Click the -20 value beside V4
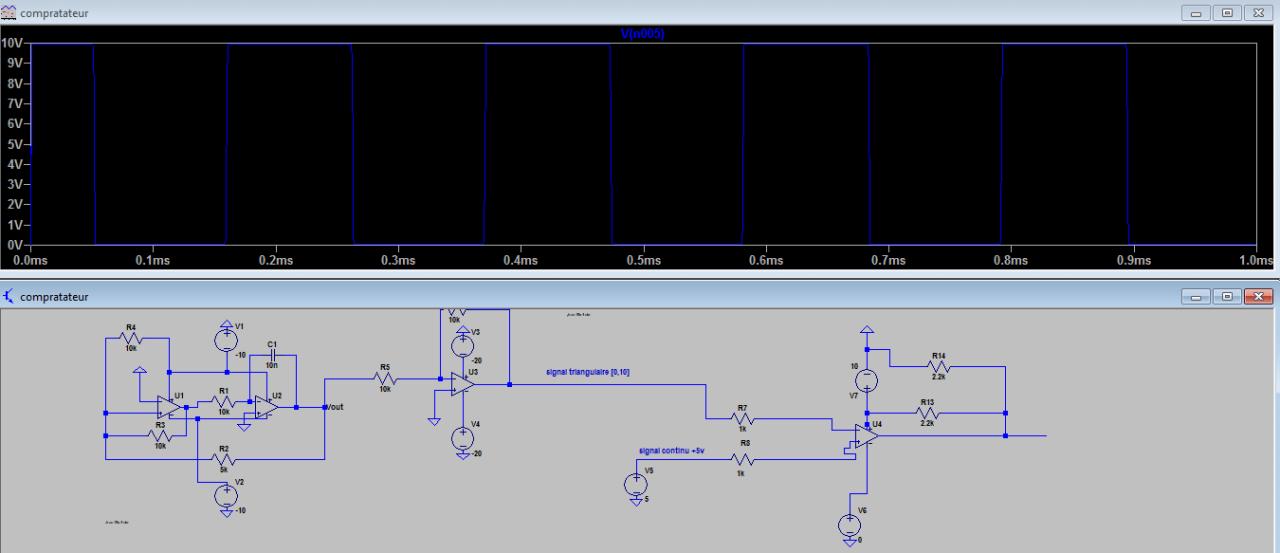 point(478,452)
